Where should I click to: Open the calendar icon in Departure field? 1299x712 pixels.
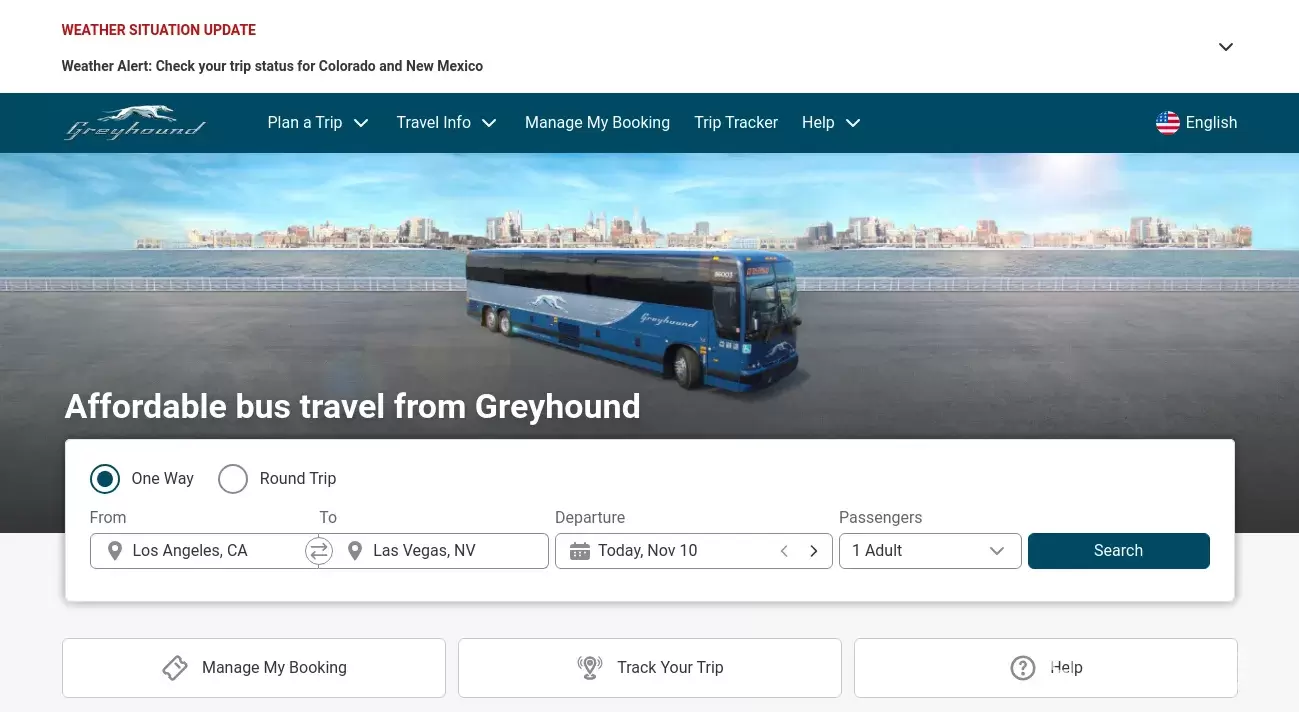(x=580, y=551)
